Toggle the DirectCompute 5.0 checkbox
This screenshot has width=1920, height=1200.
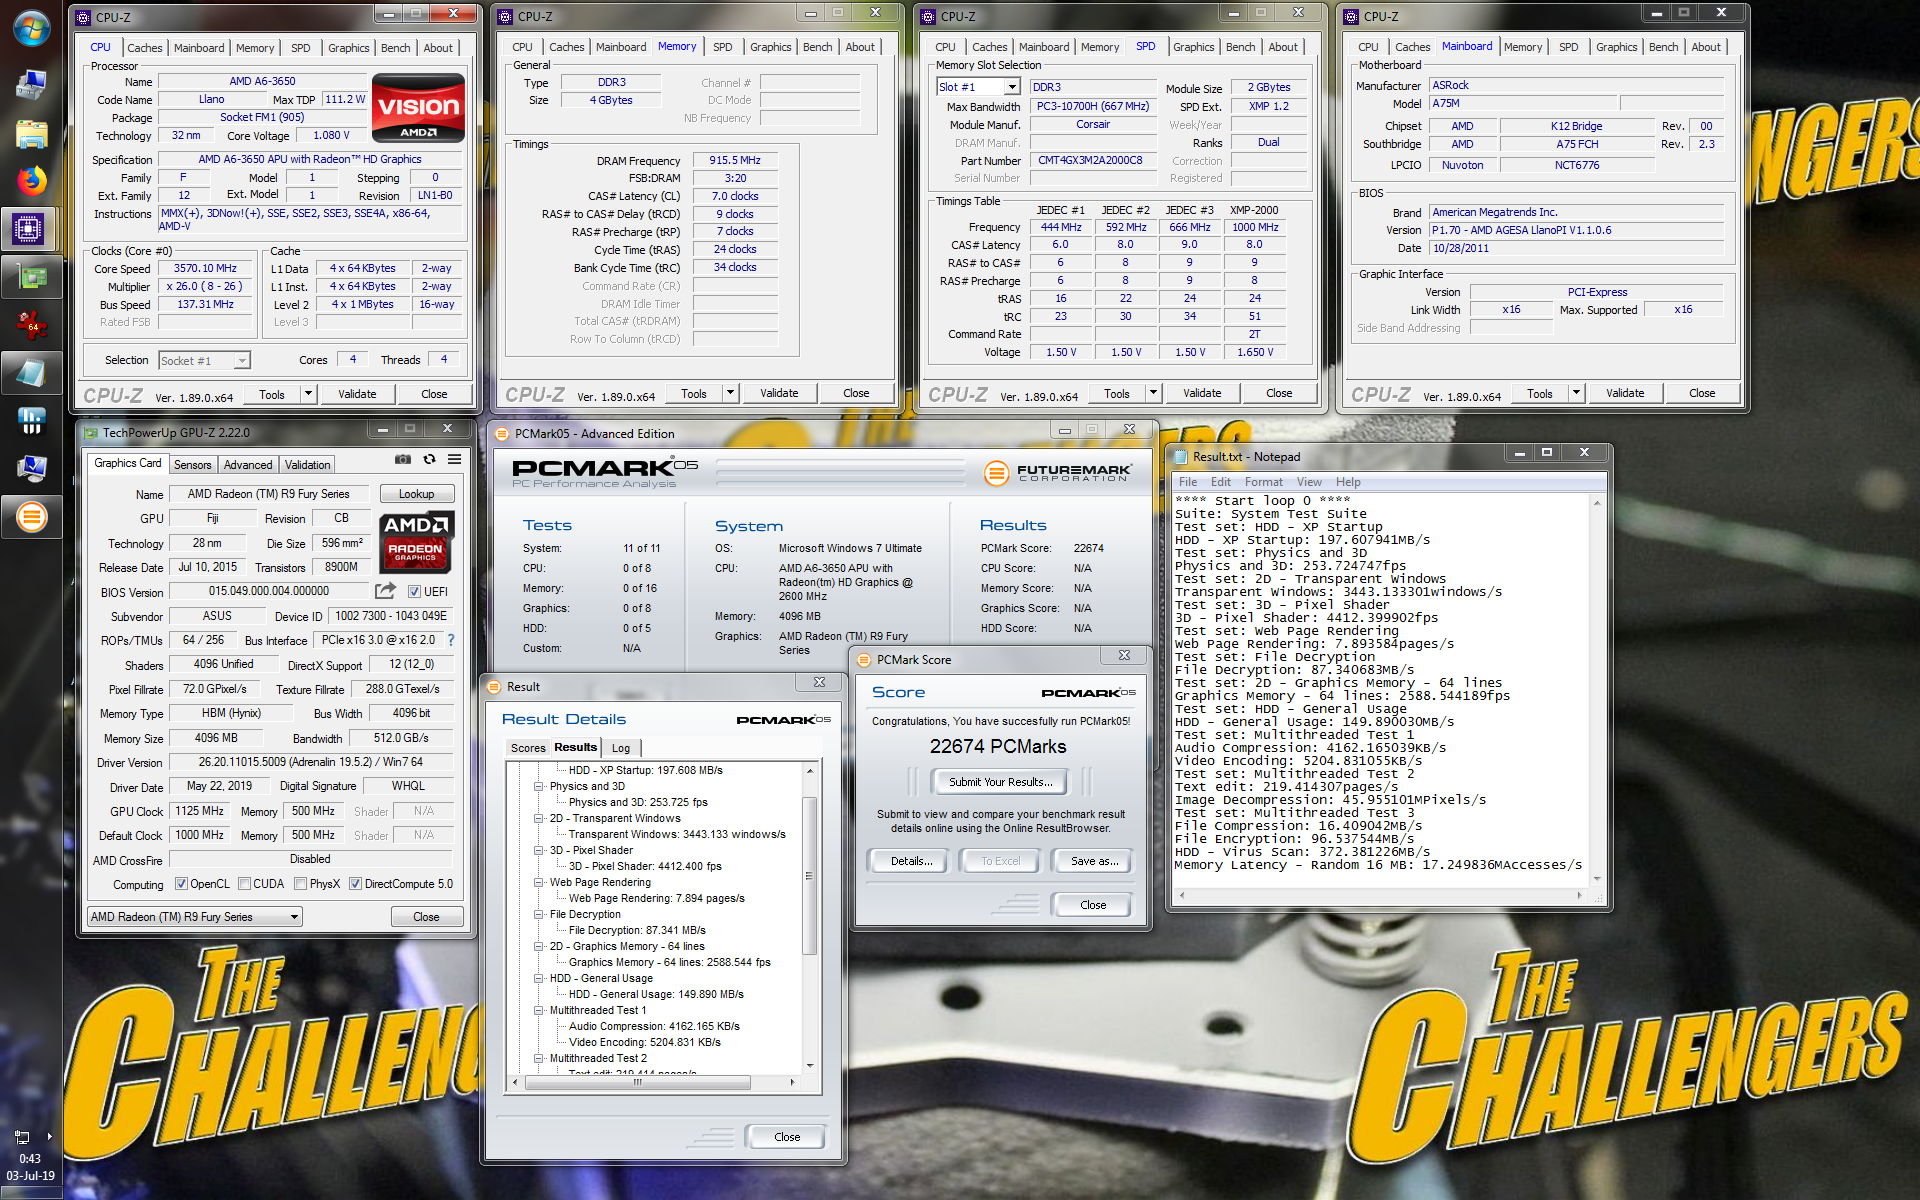pos(355,884)
